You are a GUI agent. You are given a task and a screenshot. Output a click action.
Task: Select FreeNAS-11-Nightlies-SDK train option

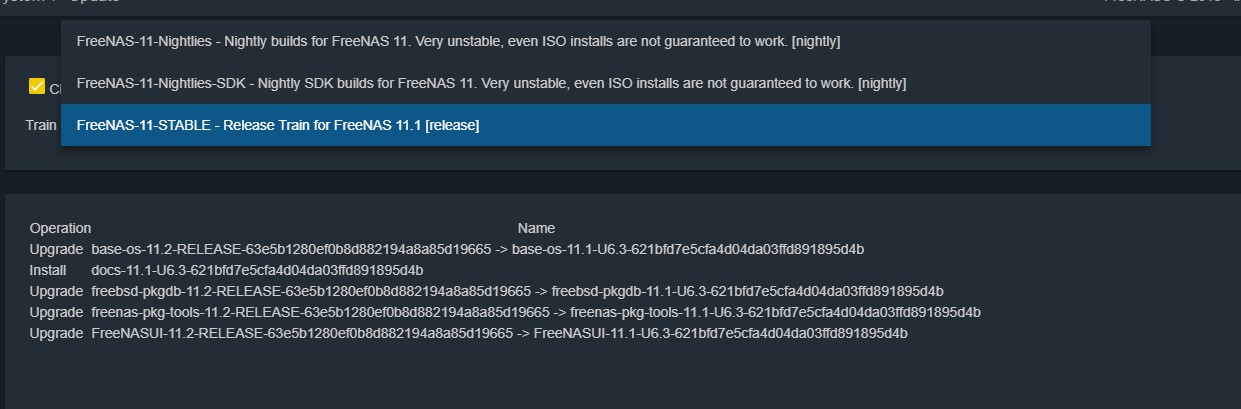pyautogui.click(x=605, y=83)
